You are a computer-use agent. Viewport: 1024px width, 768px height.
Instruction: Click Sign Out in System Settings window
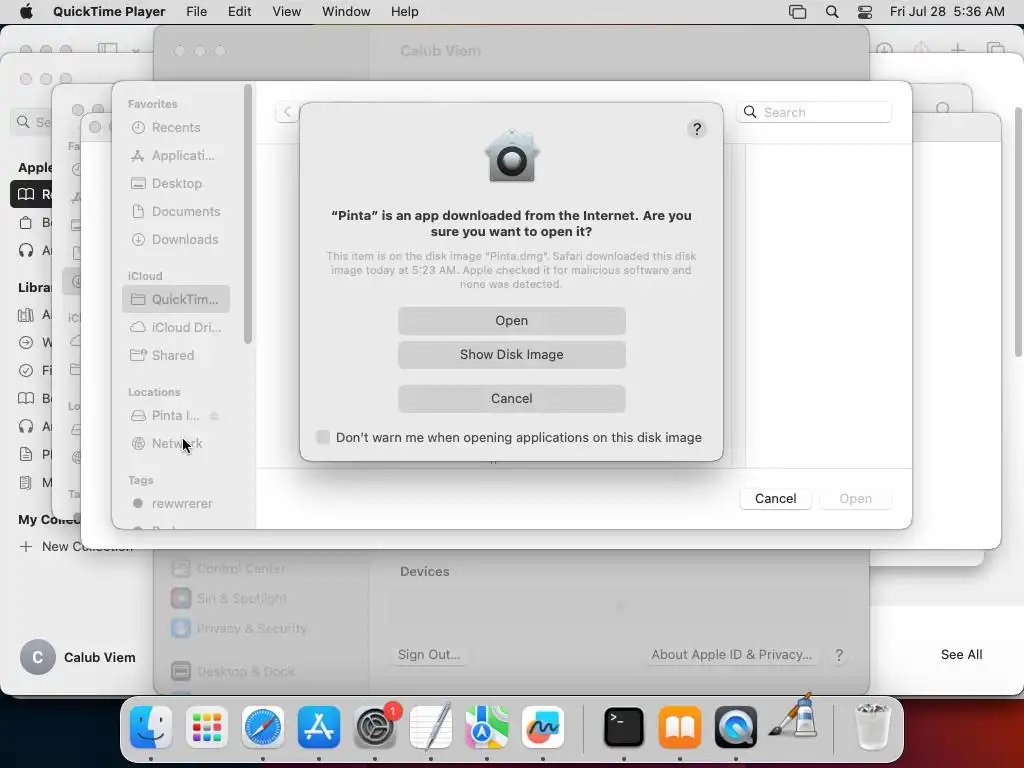429,654
